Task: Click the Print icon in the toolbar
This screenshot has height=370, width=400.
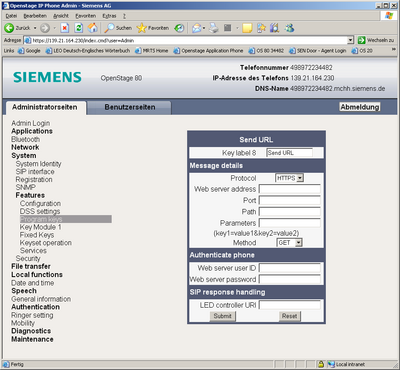Action: pos(214,28)
